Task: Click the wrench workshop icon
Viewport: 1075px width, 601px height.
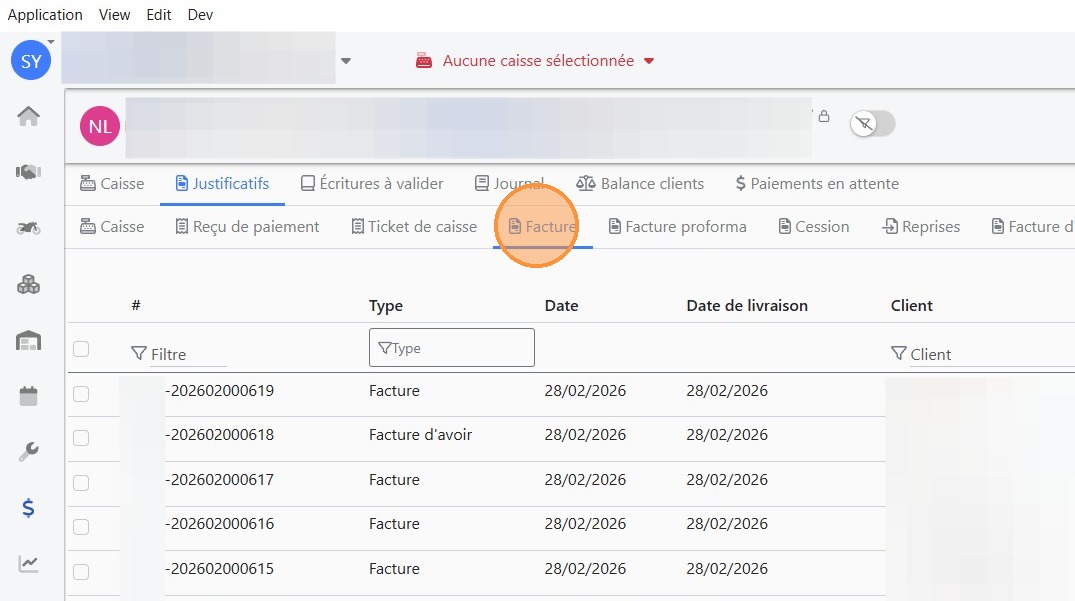Action: click(29, 453)
